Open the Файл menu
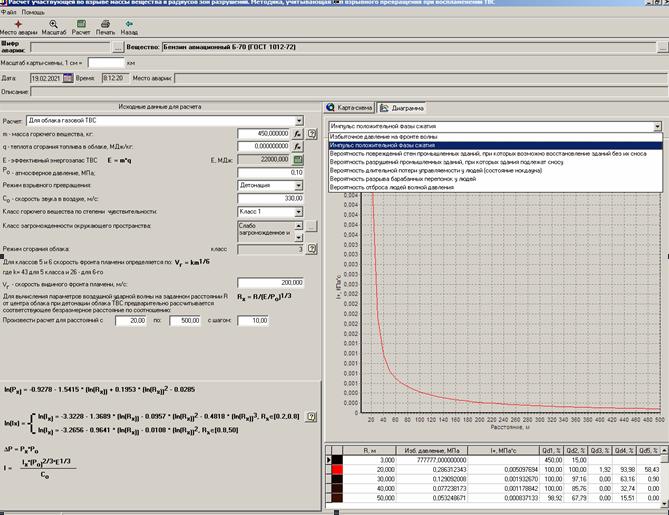 pos(9,12)
